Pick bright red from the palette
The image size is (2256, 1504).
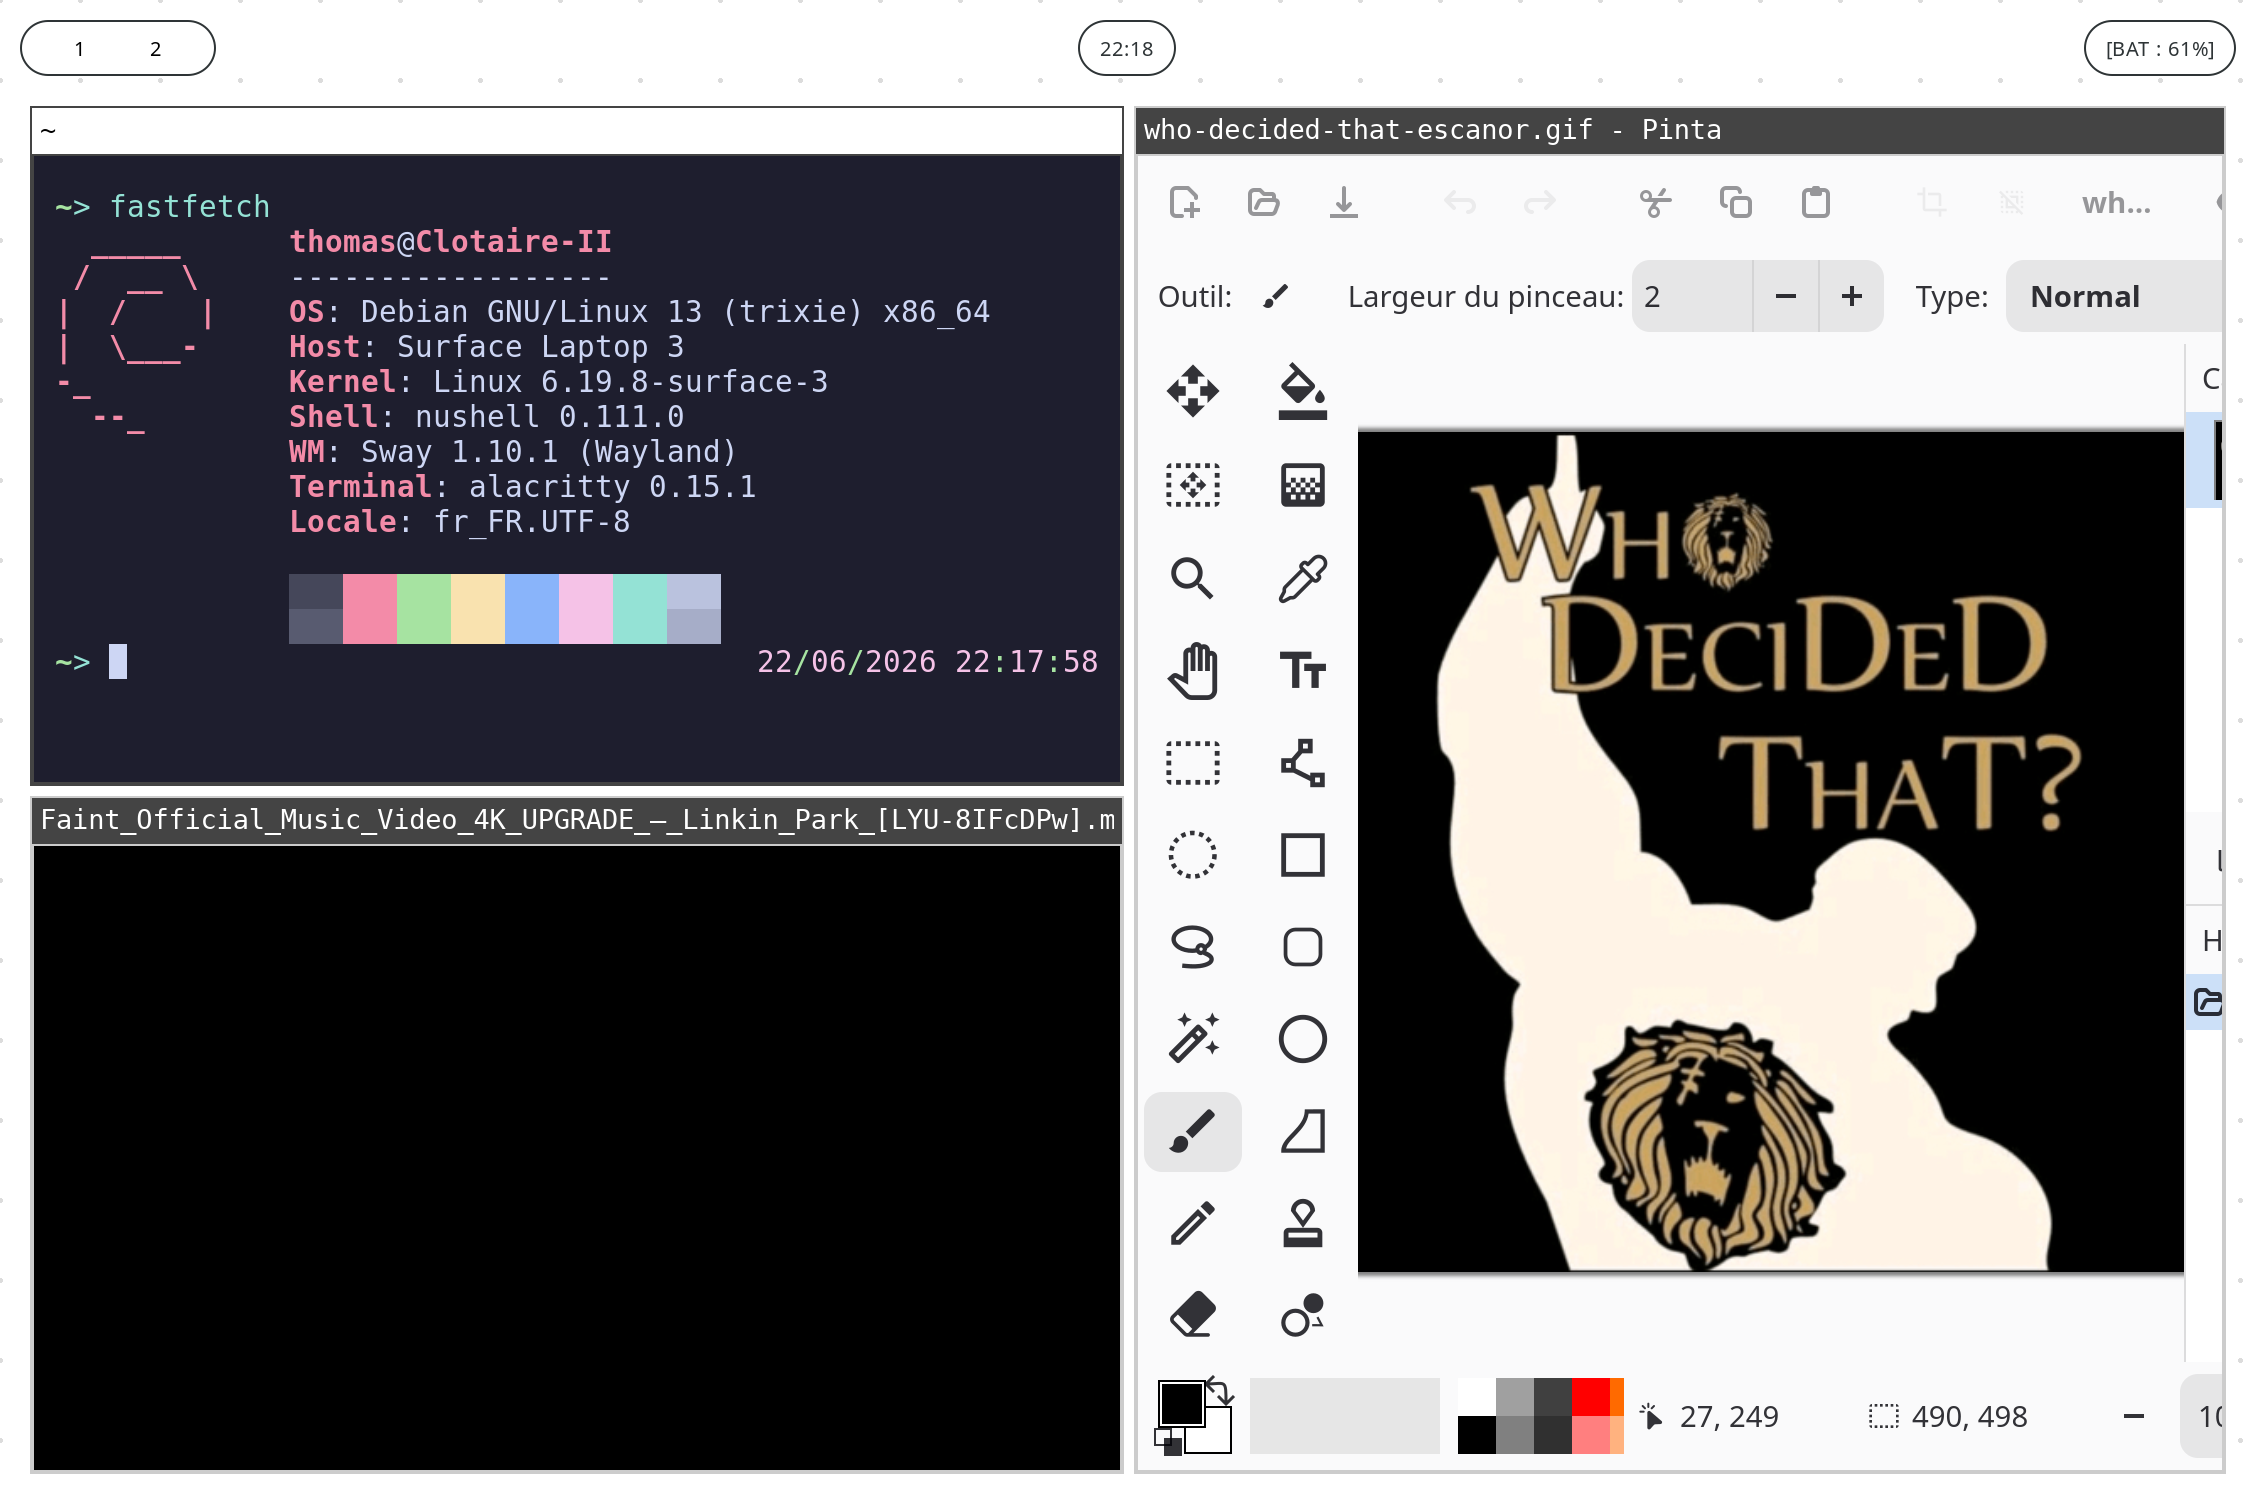(1590, 1397)
